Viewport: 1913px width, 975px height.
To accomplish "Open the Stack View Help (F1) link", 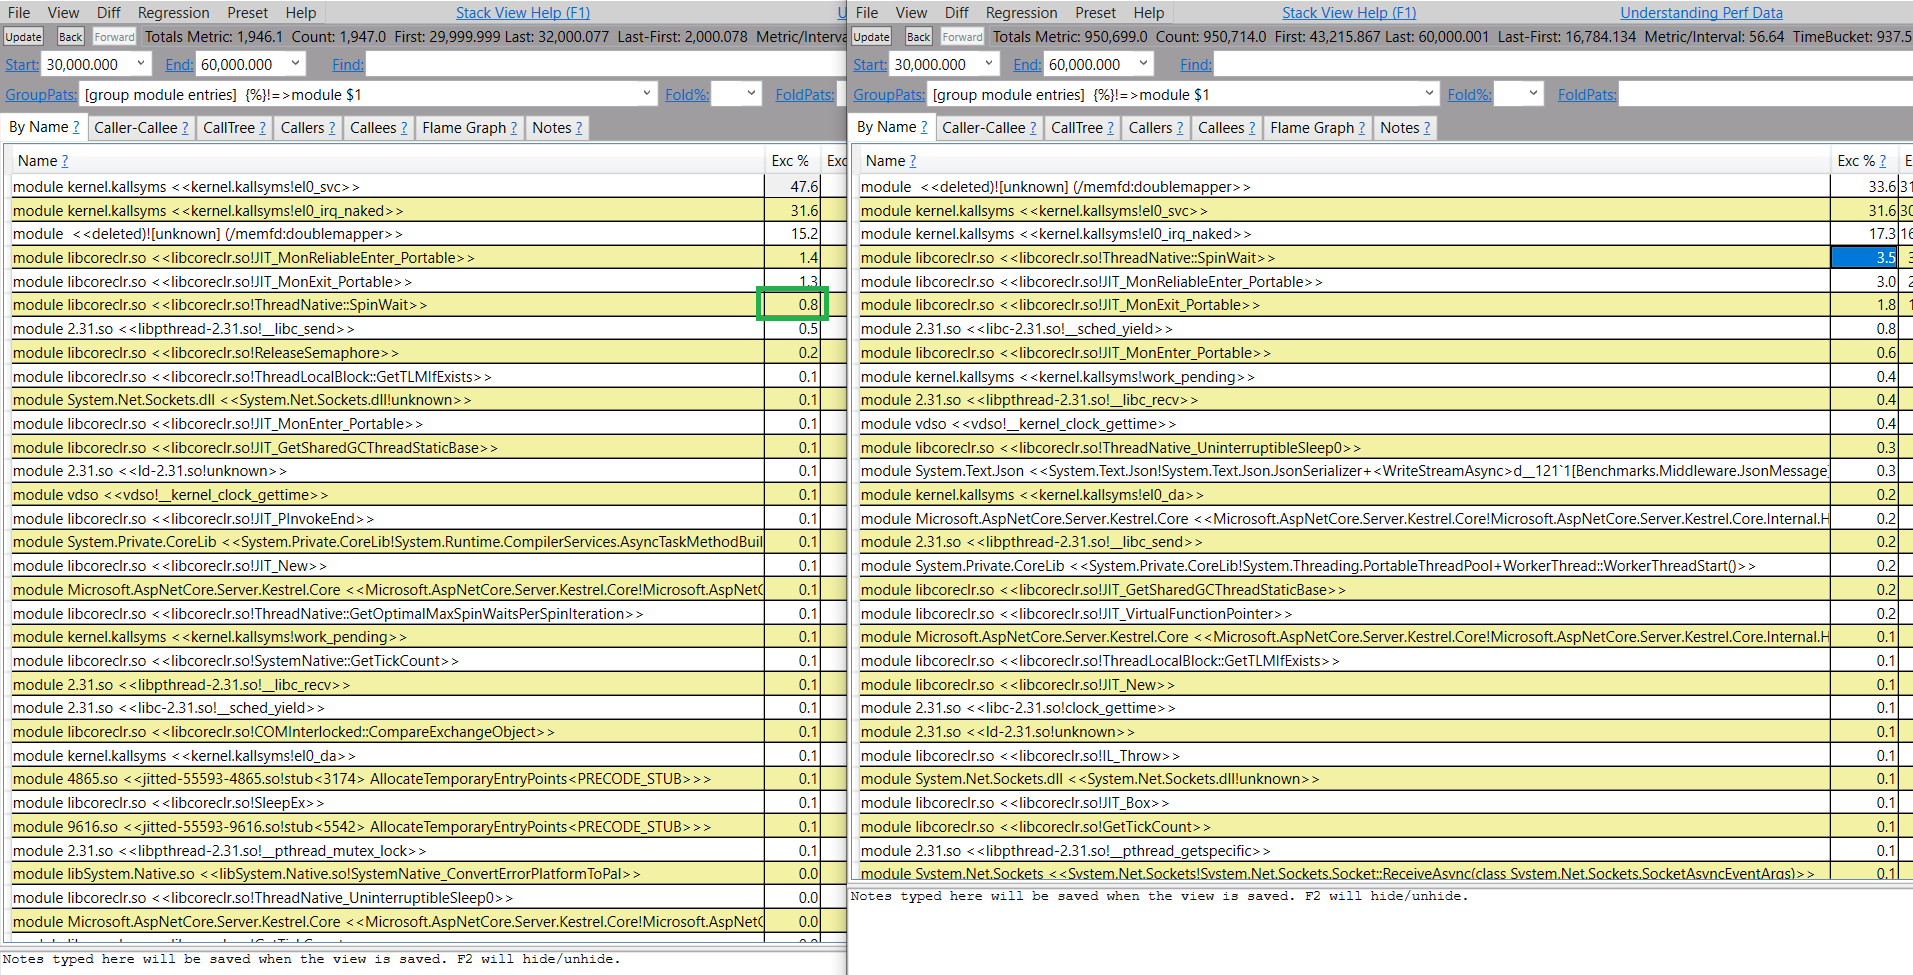I will pos(522,12).
